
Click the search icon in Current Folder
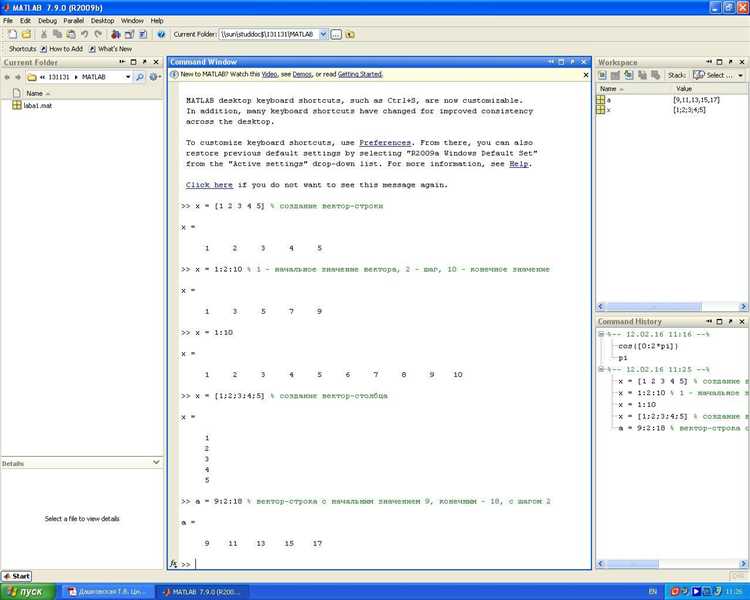click(140, 77)
